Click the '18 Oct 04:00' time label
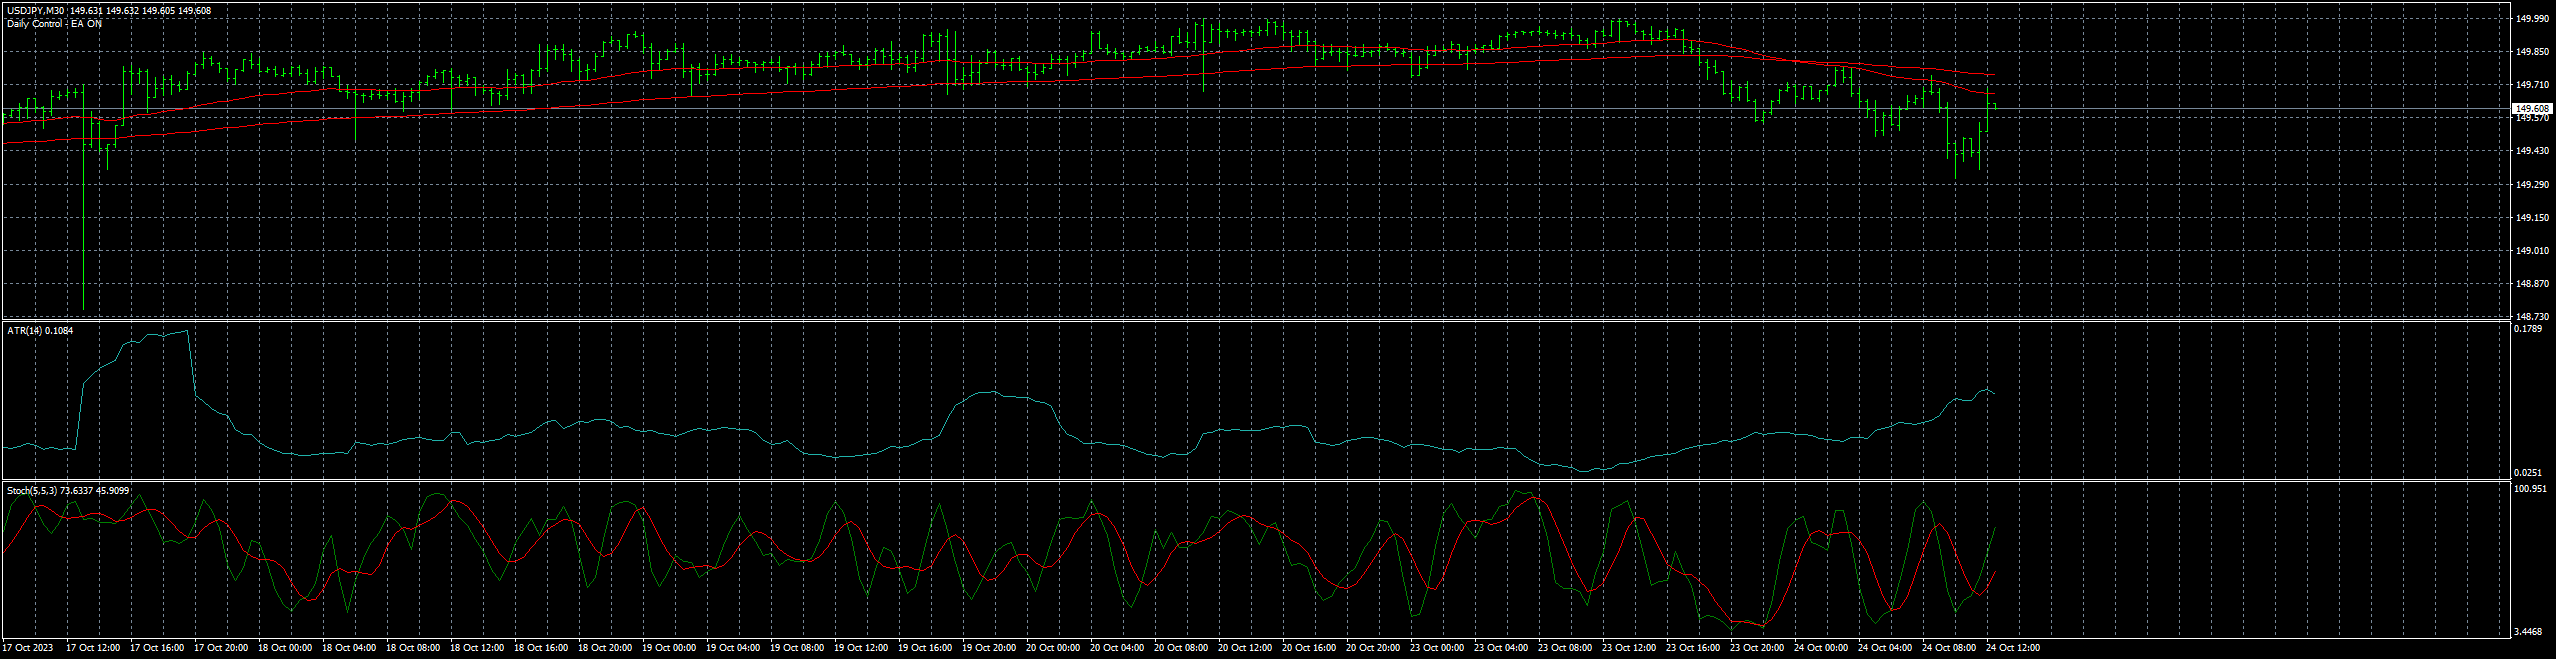Image resolution: width=2556 pixels, height=659 pixels. 349,648
